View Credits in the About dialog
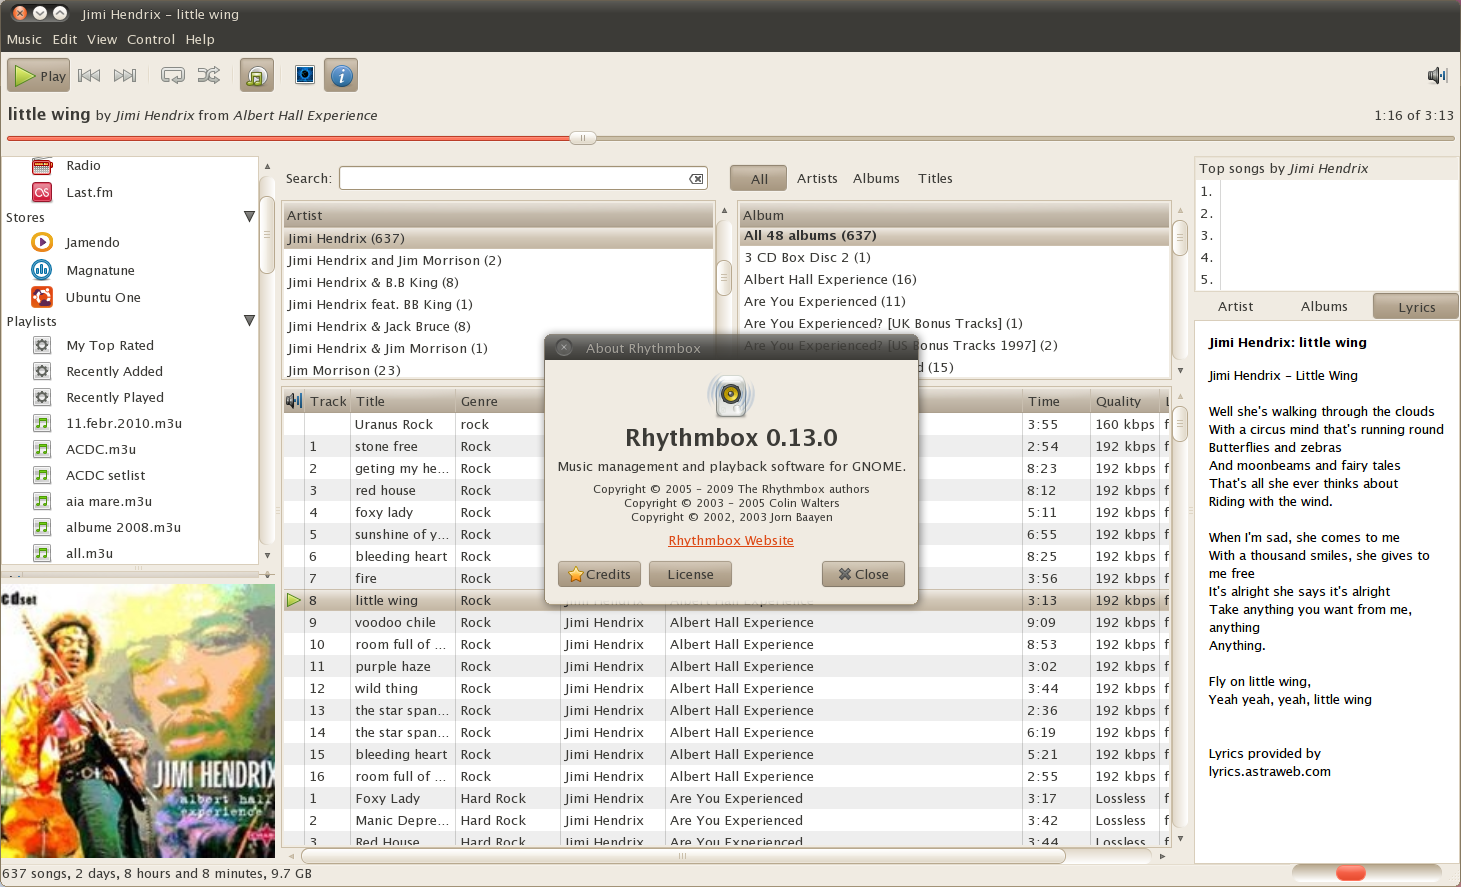Screen dimensions: 1461x887 [x=599, y=574]
